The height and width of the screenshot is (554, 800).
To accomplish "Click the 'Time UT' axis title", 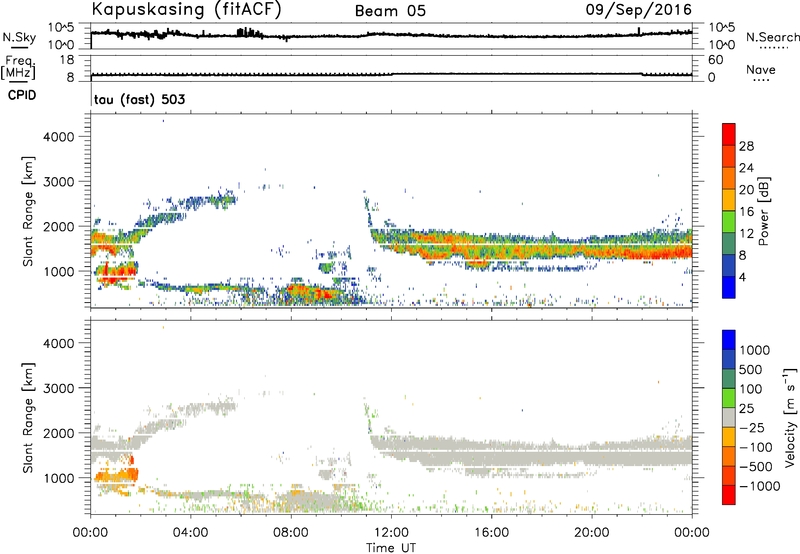I will click(x=391, y=548).
